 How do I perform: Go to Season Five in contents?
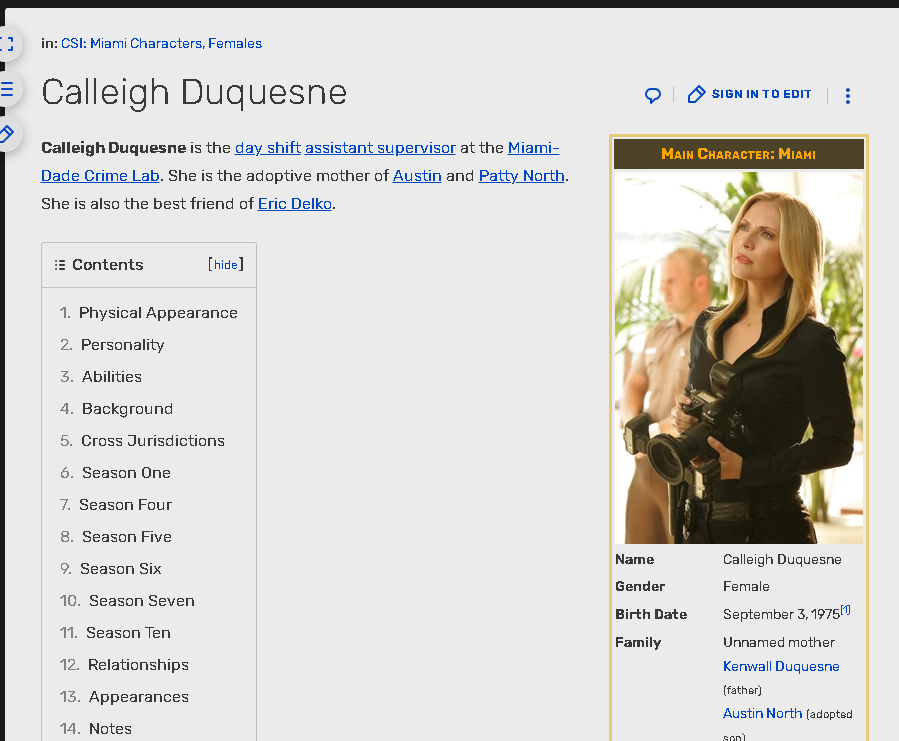point(127,537)
